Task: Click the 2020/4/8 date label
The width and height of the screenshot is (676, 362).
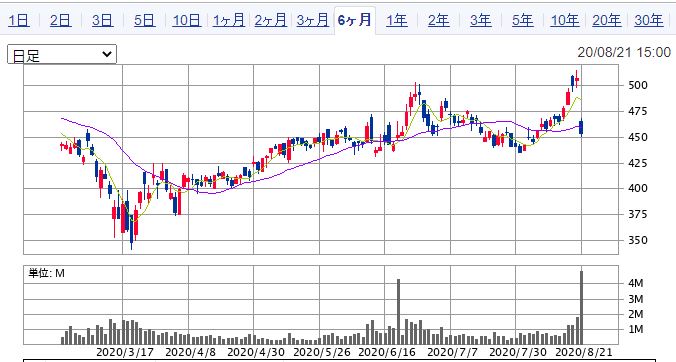Action: (191, 352)
